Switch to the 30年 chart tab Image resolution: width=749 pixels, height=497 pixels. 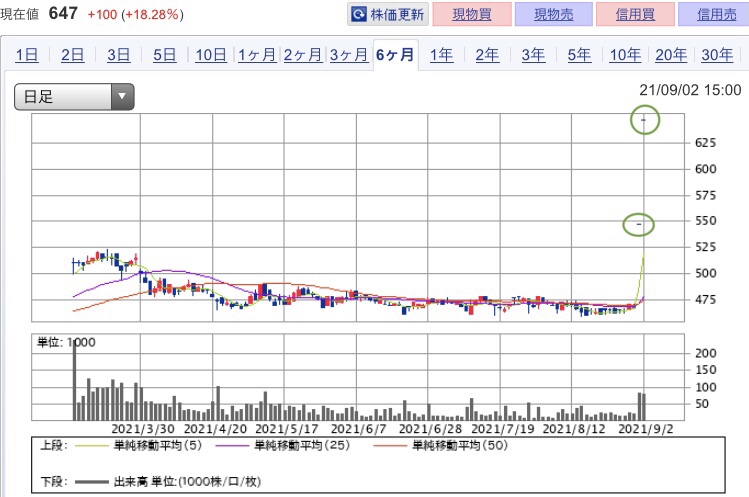(717, 55)
